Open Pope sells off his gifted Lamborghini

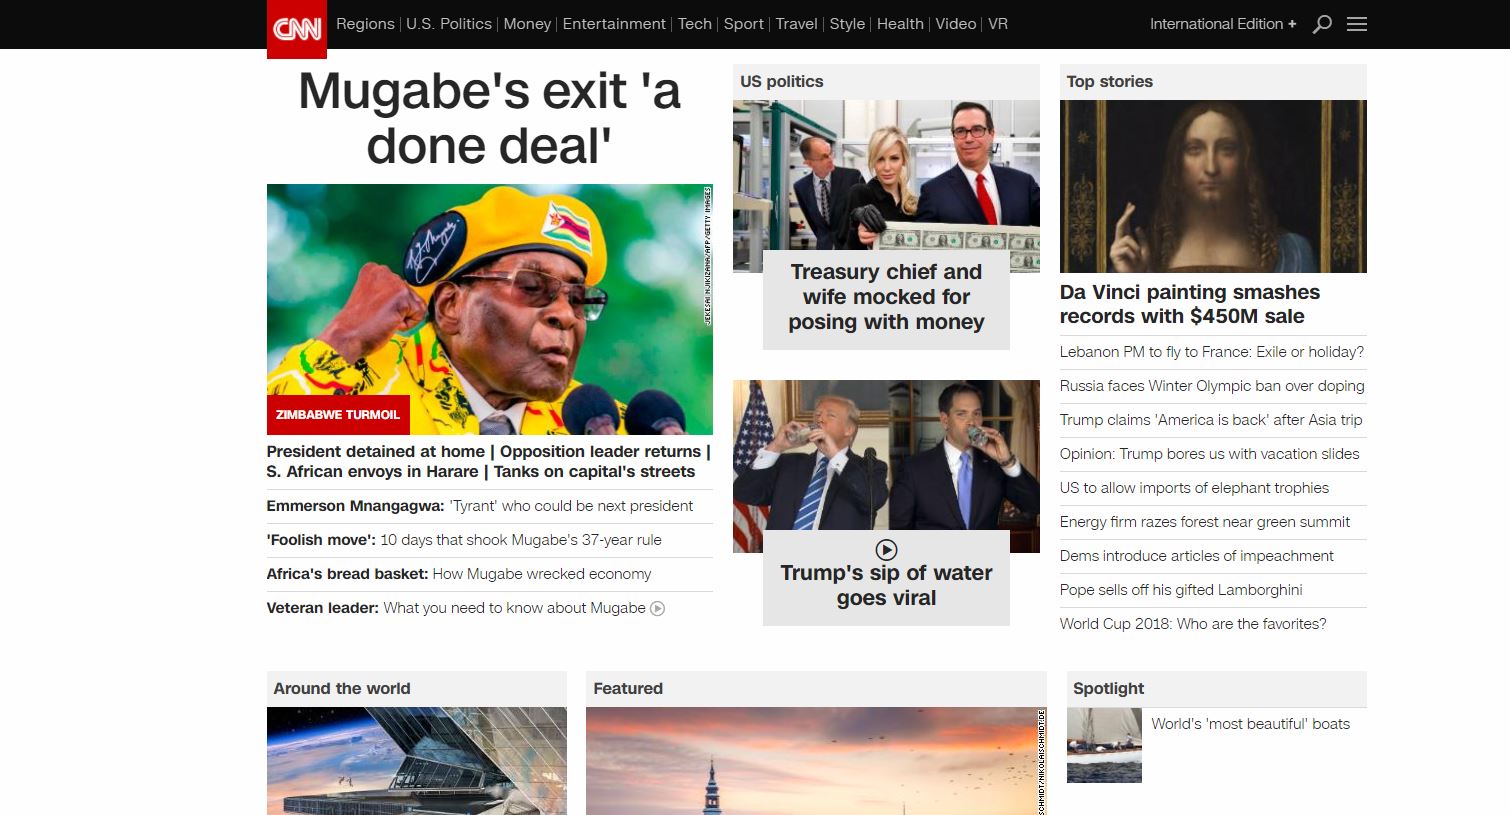pyautogui.click(x=1181, y=590)
